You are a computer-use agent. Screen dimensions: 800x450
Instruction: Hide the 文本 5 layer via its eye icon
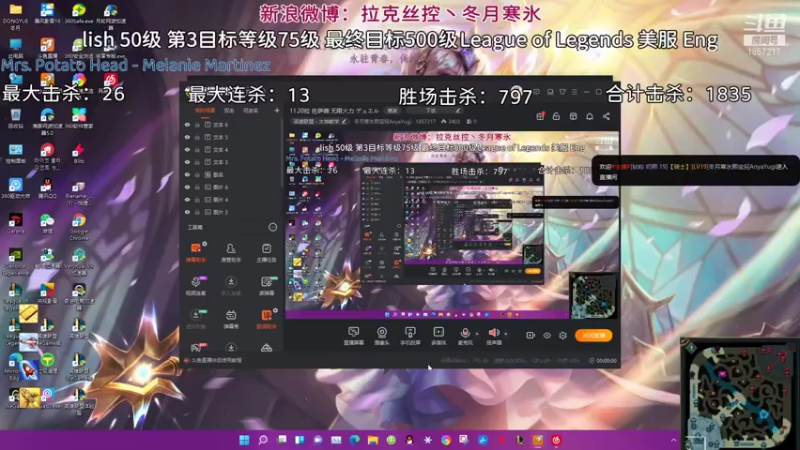tap(187, 137)
